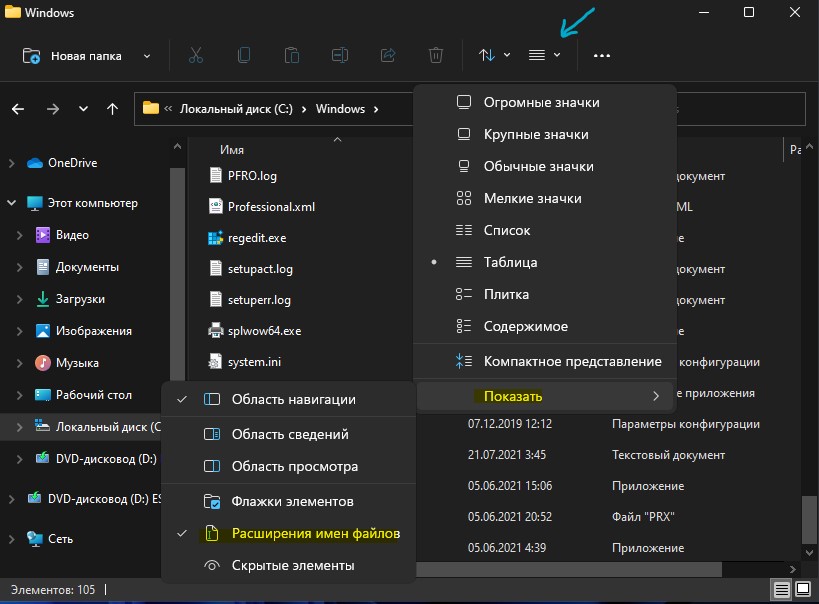This screenshot has height=604, width=819.
Task: Toggle Компактное представление option
Action: point(545,362)
